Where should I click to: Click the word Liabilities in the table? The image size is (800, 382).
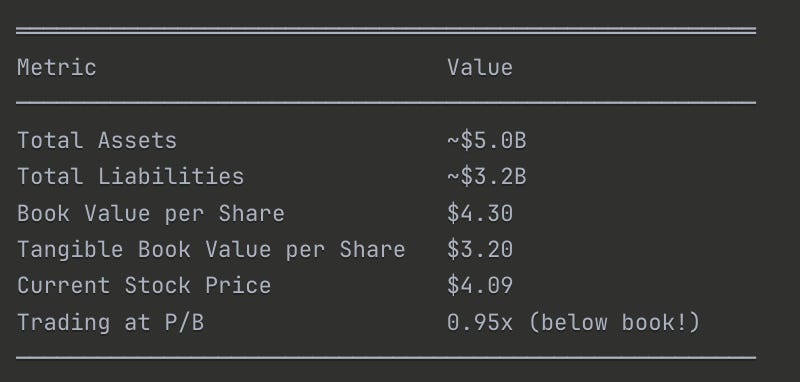coord(171,177)
